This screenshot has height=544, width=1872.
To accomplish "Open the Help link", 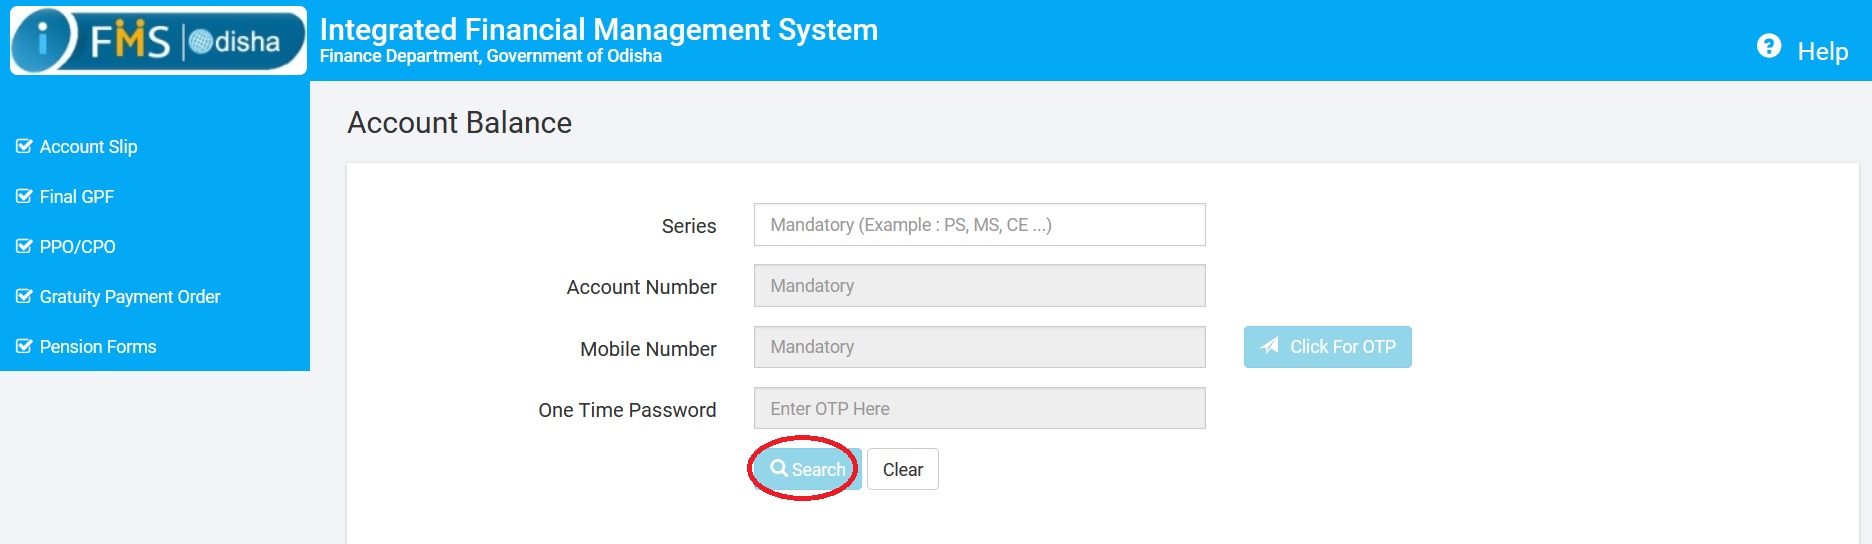I will coord(1822,51).
